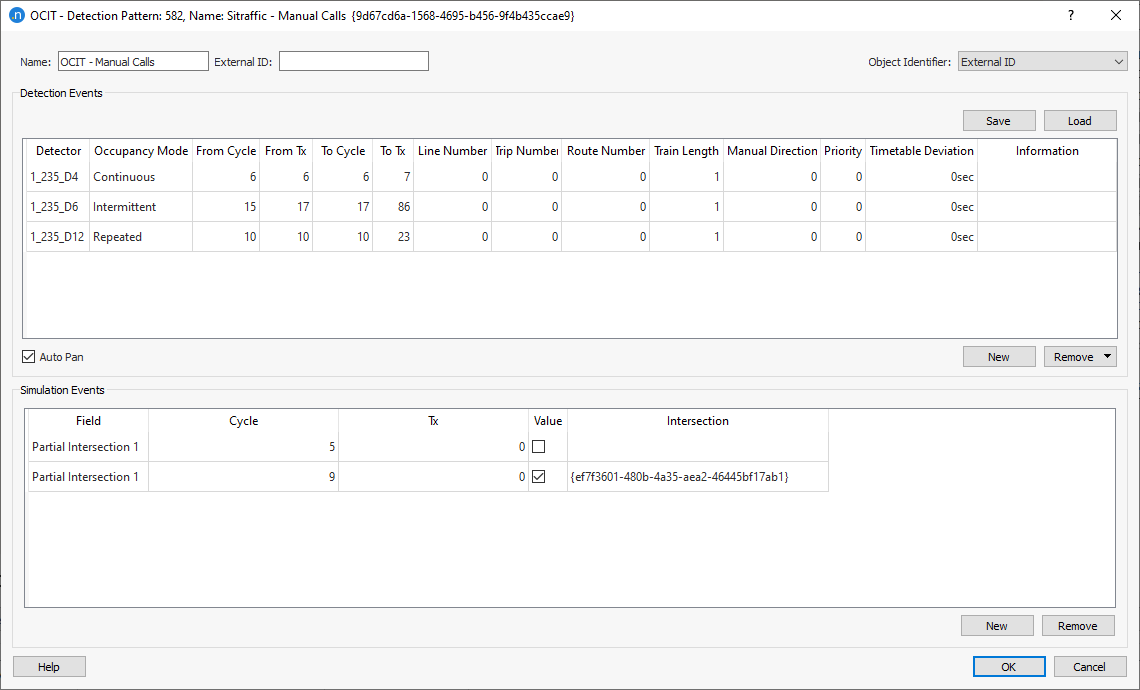1140x690 pixels.
Task: Check the Value box for cycle 5 simulation event
Action: (x=537, y=446)
